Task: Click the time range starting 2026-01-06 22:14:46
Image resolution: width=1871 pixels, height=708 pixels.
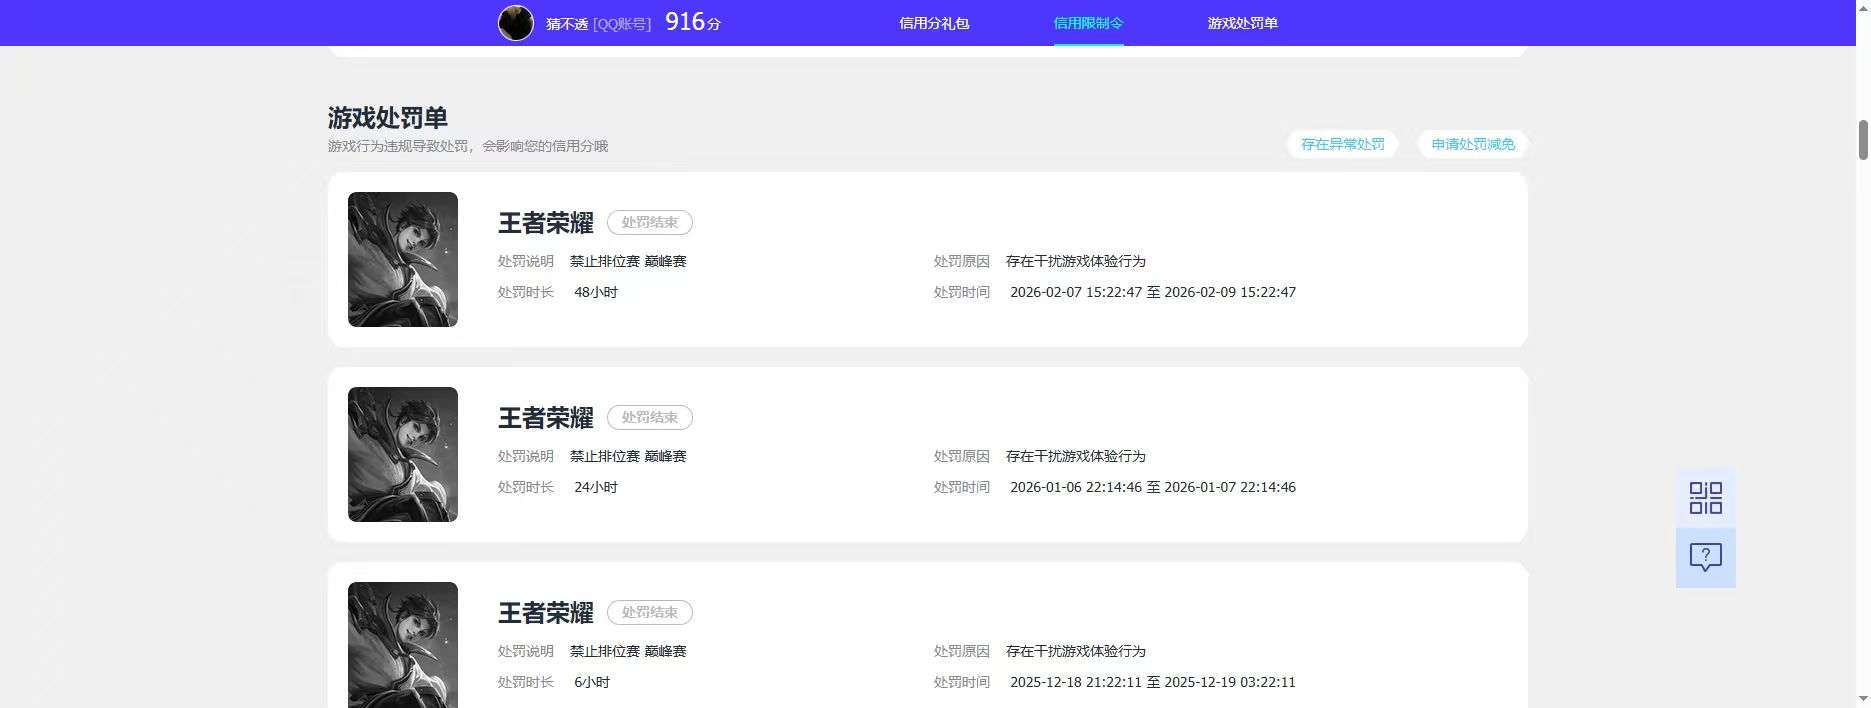Action: click(1153, 487)
